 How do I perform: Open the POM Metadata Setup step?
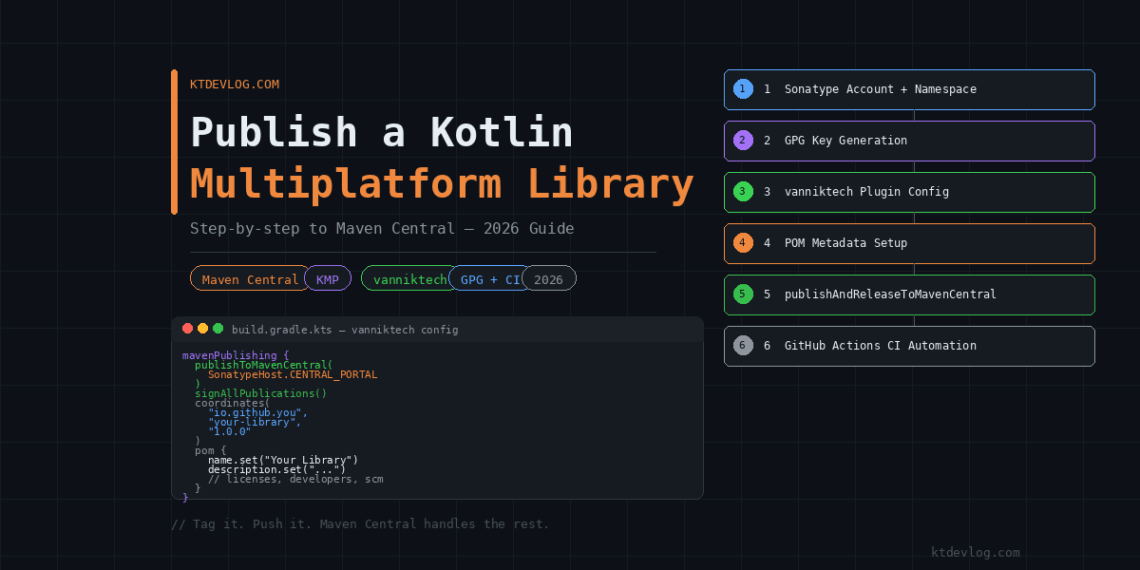point(910,244)
